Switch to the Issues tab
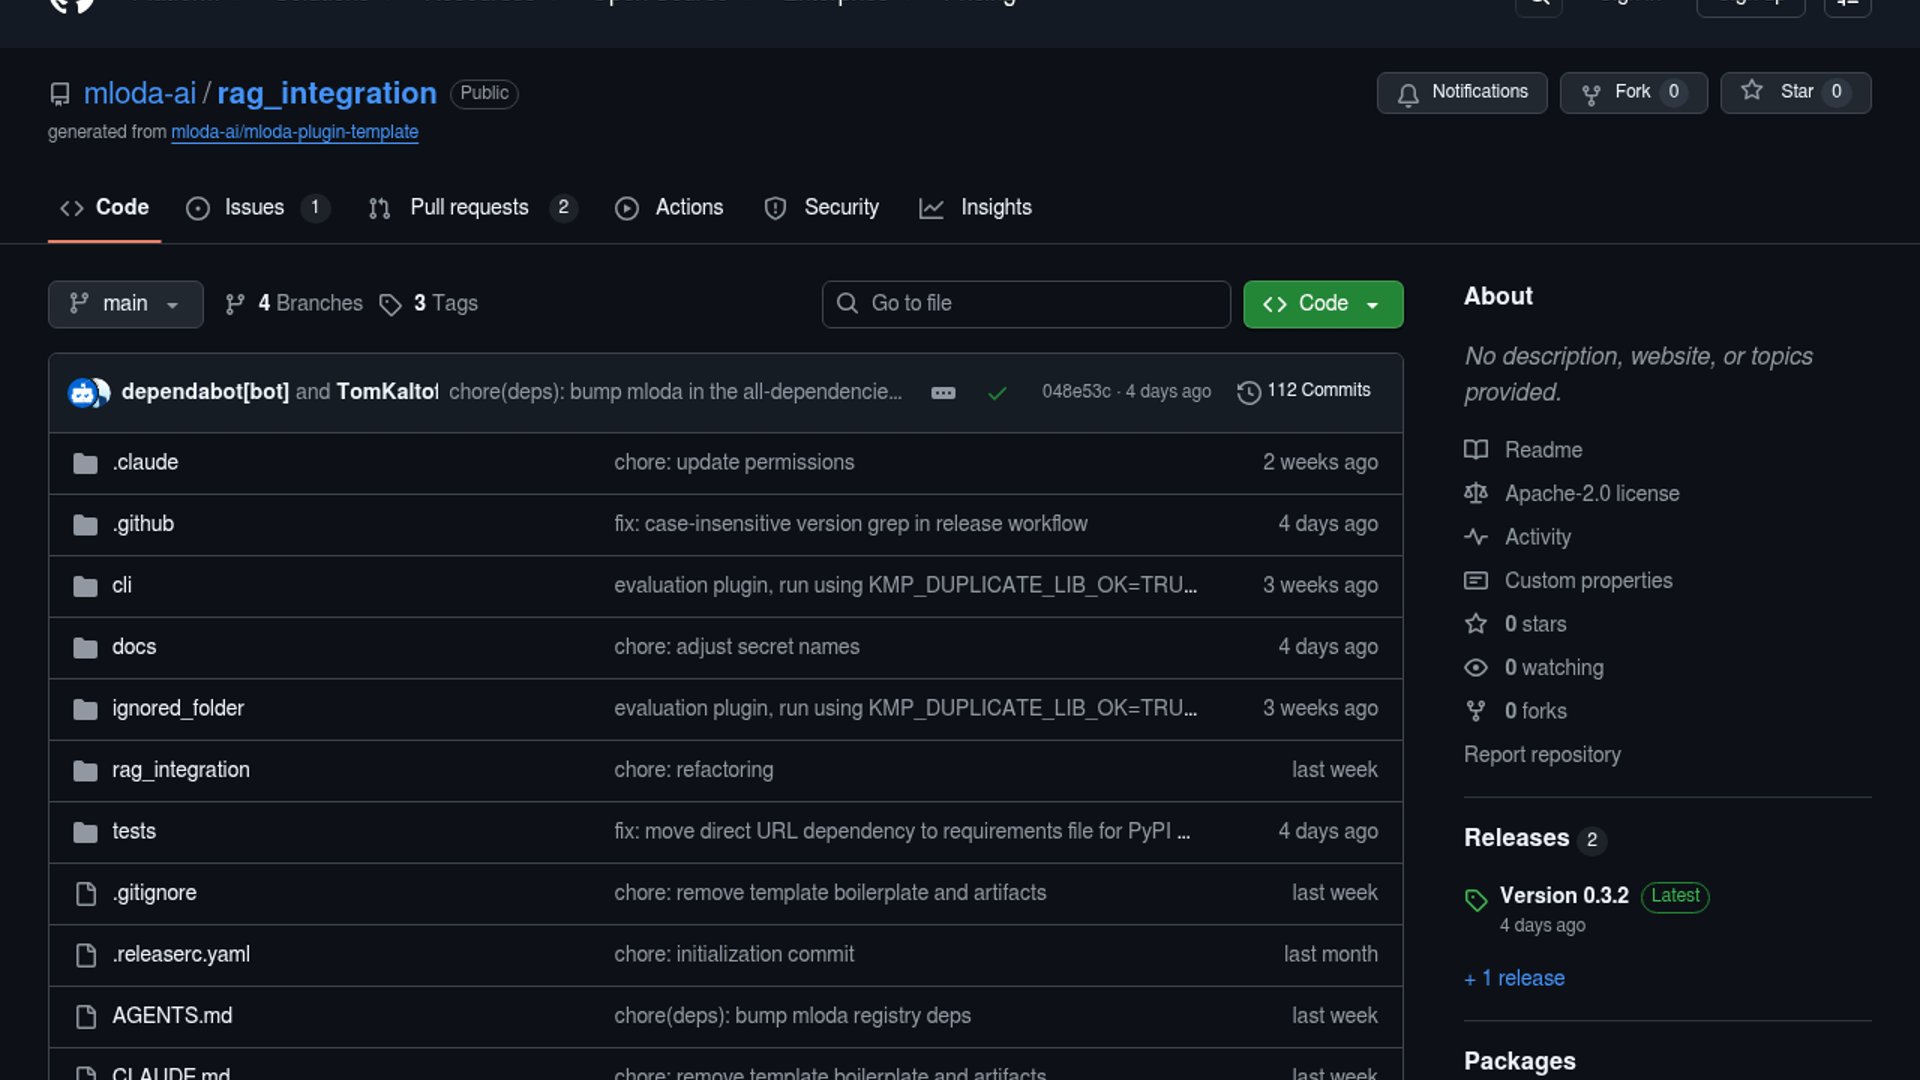1920x1080 pixels. tap(254, 208)
